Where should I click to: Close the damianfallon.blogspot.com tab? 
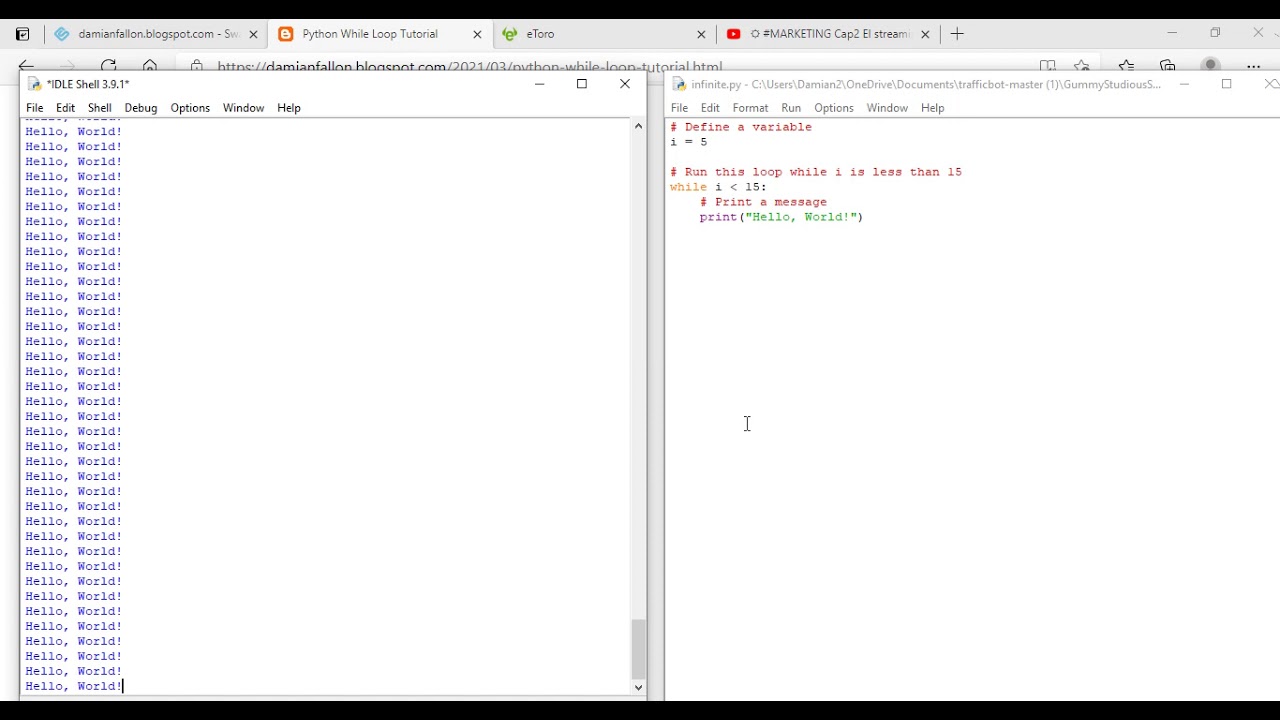(253, 34)
